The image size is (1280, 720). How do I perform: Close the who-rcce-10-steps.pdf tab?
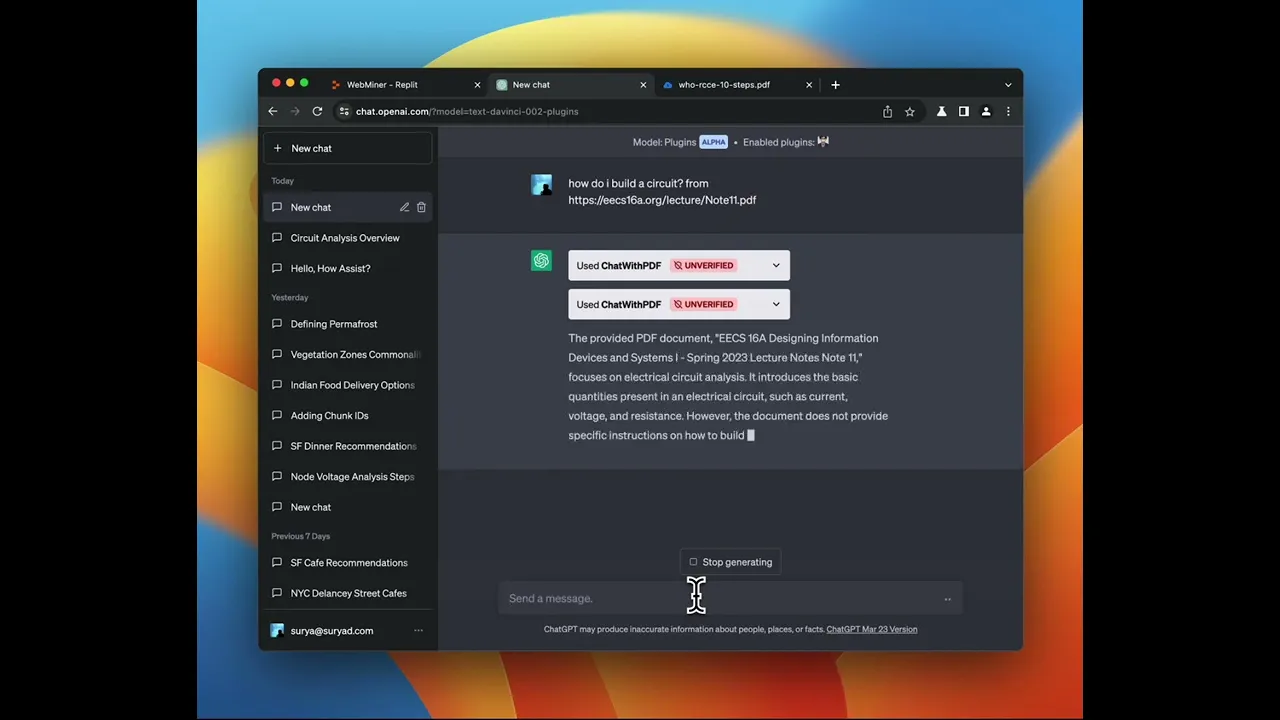click(x=809, y=85)
